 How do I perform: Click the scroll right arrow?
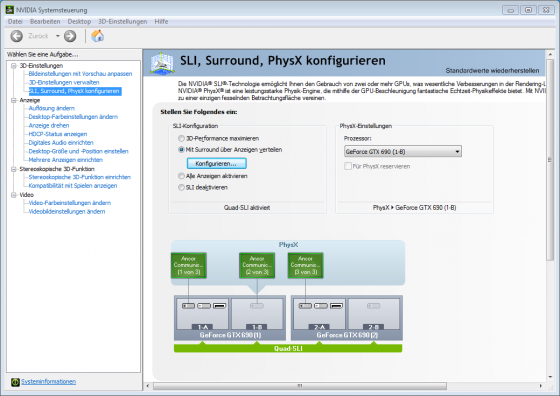541,386
